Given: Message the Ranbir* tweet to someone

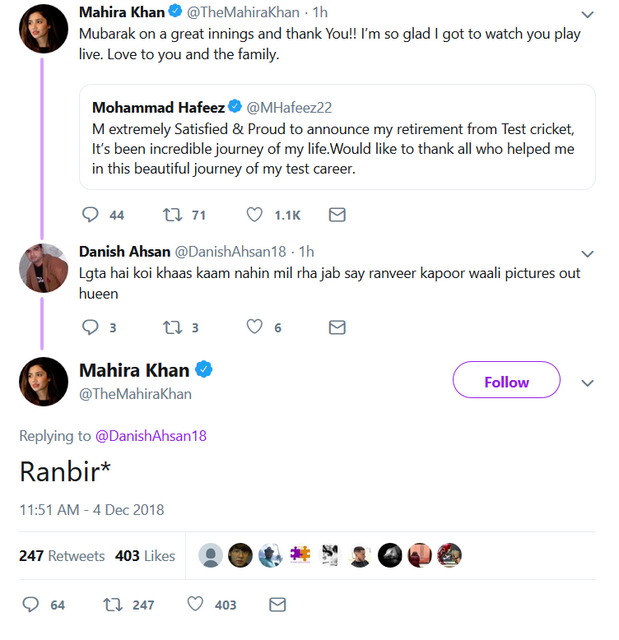Looking at the screenshot, I should [x=278, y=604].
